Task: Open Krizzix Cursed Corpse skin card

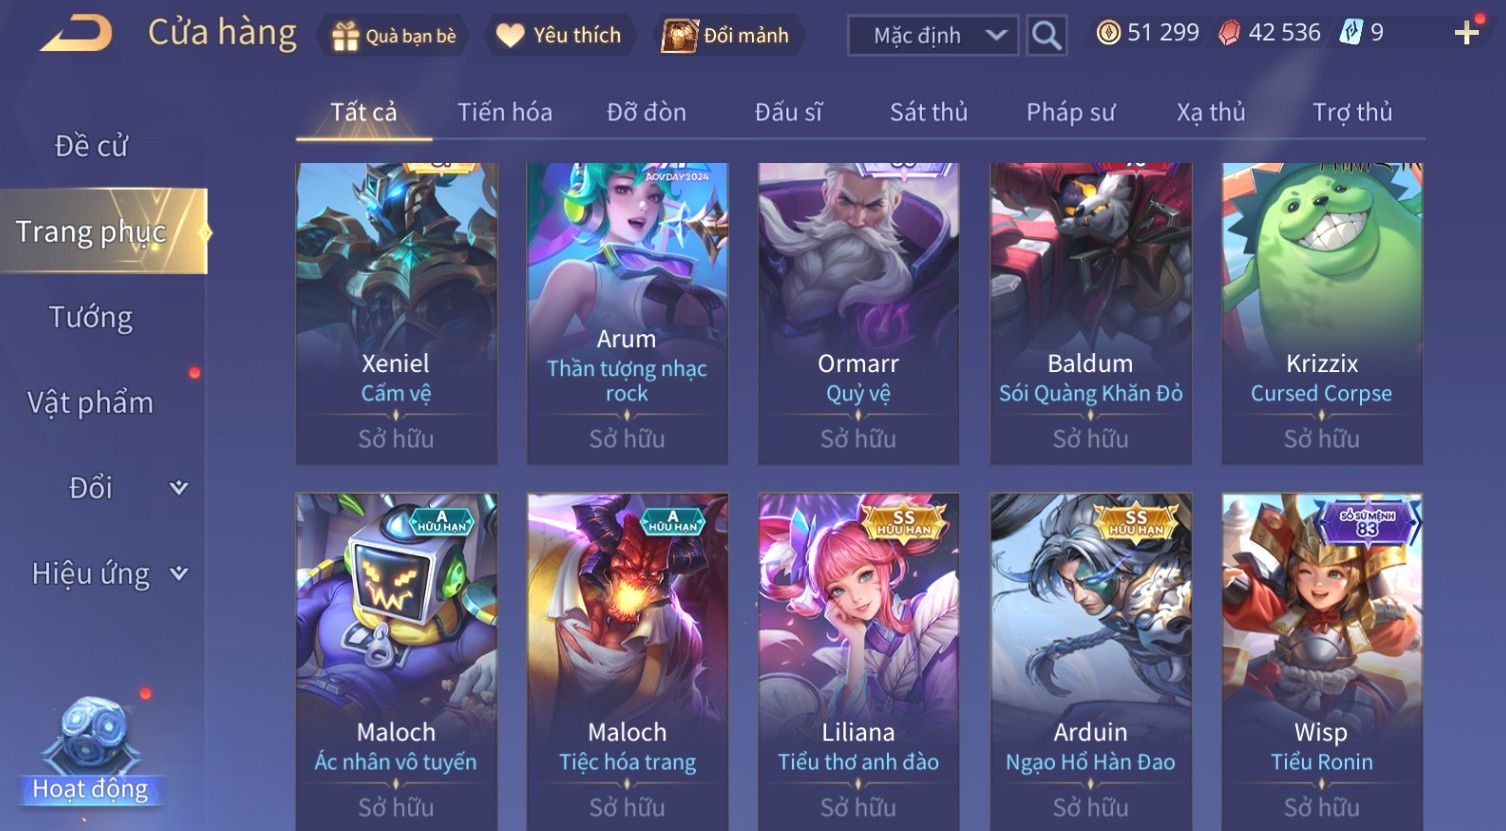Action: coord(1322,313)
